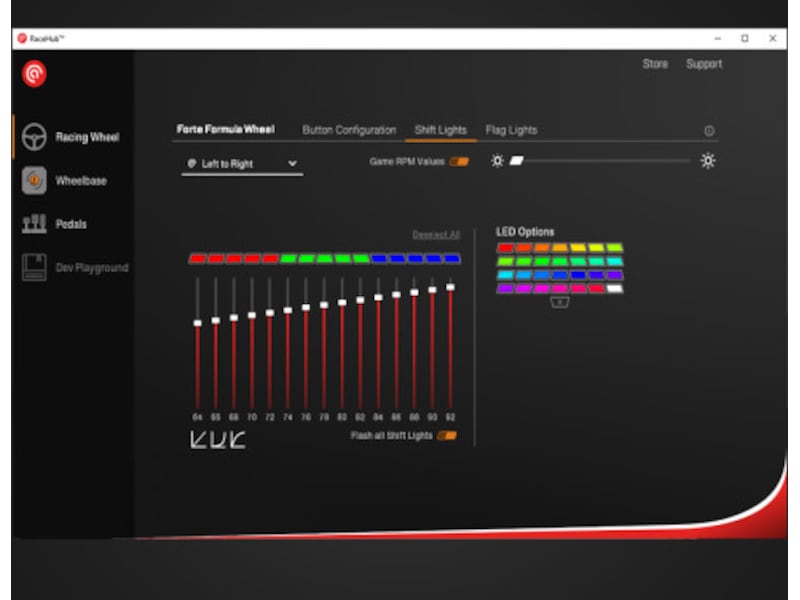Select the third RPM curve preset icon

pos(237,439)
